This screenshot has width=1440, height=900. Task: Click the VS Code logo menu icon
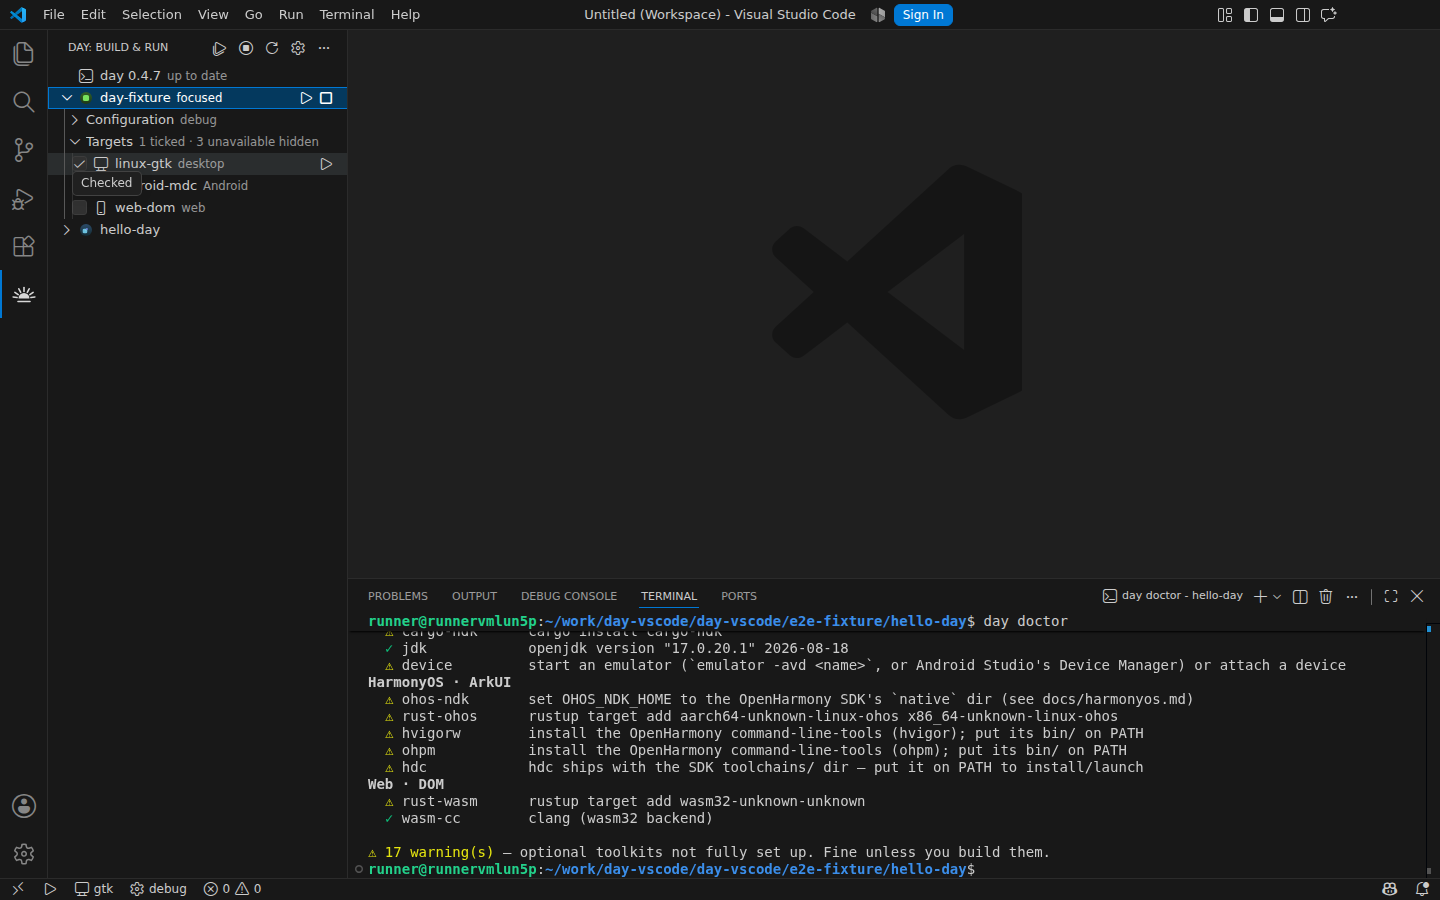(18, 15)
